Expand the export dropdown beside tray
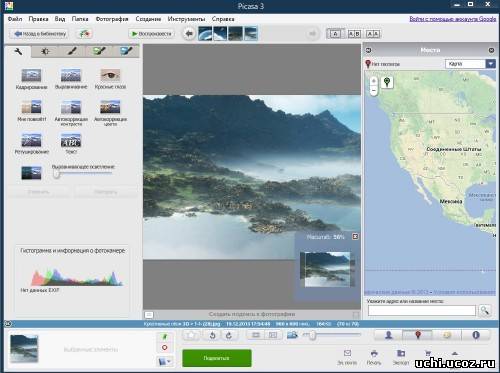This screenshot has height=373, width=500. pos(165,361)
